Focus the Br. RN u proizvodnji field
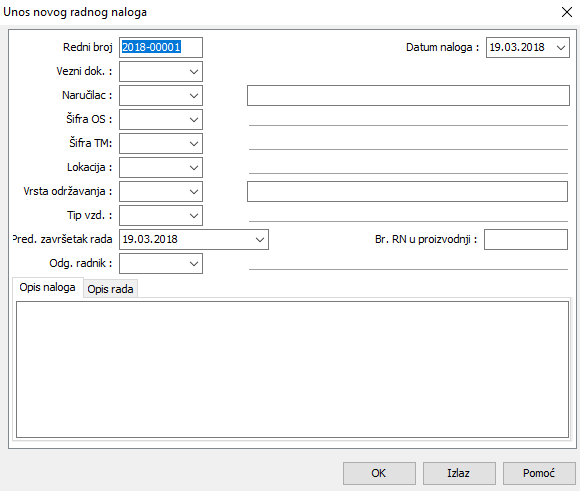The width and height of the screenshot is (580, 491). point(526,239)
